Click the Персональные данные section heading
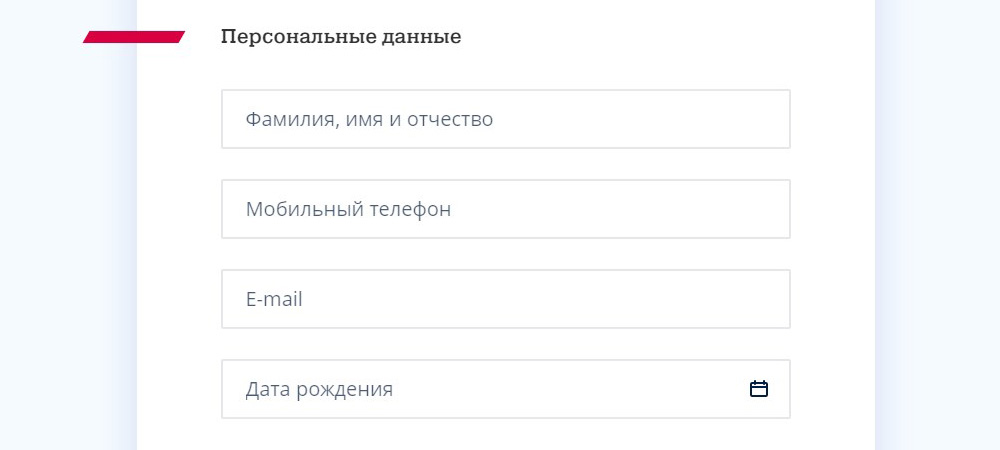The width and height of the screenshot is (1000, 450). pyautogui.click(x=340, y=38)
